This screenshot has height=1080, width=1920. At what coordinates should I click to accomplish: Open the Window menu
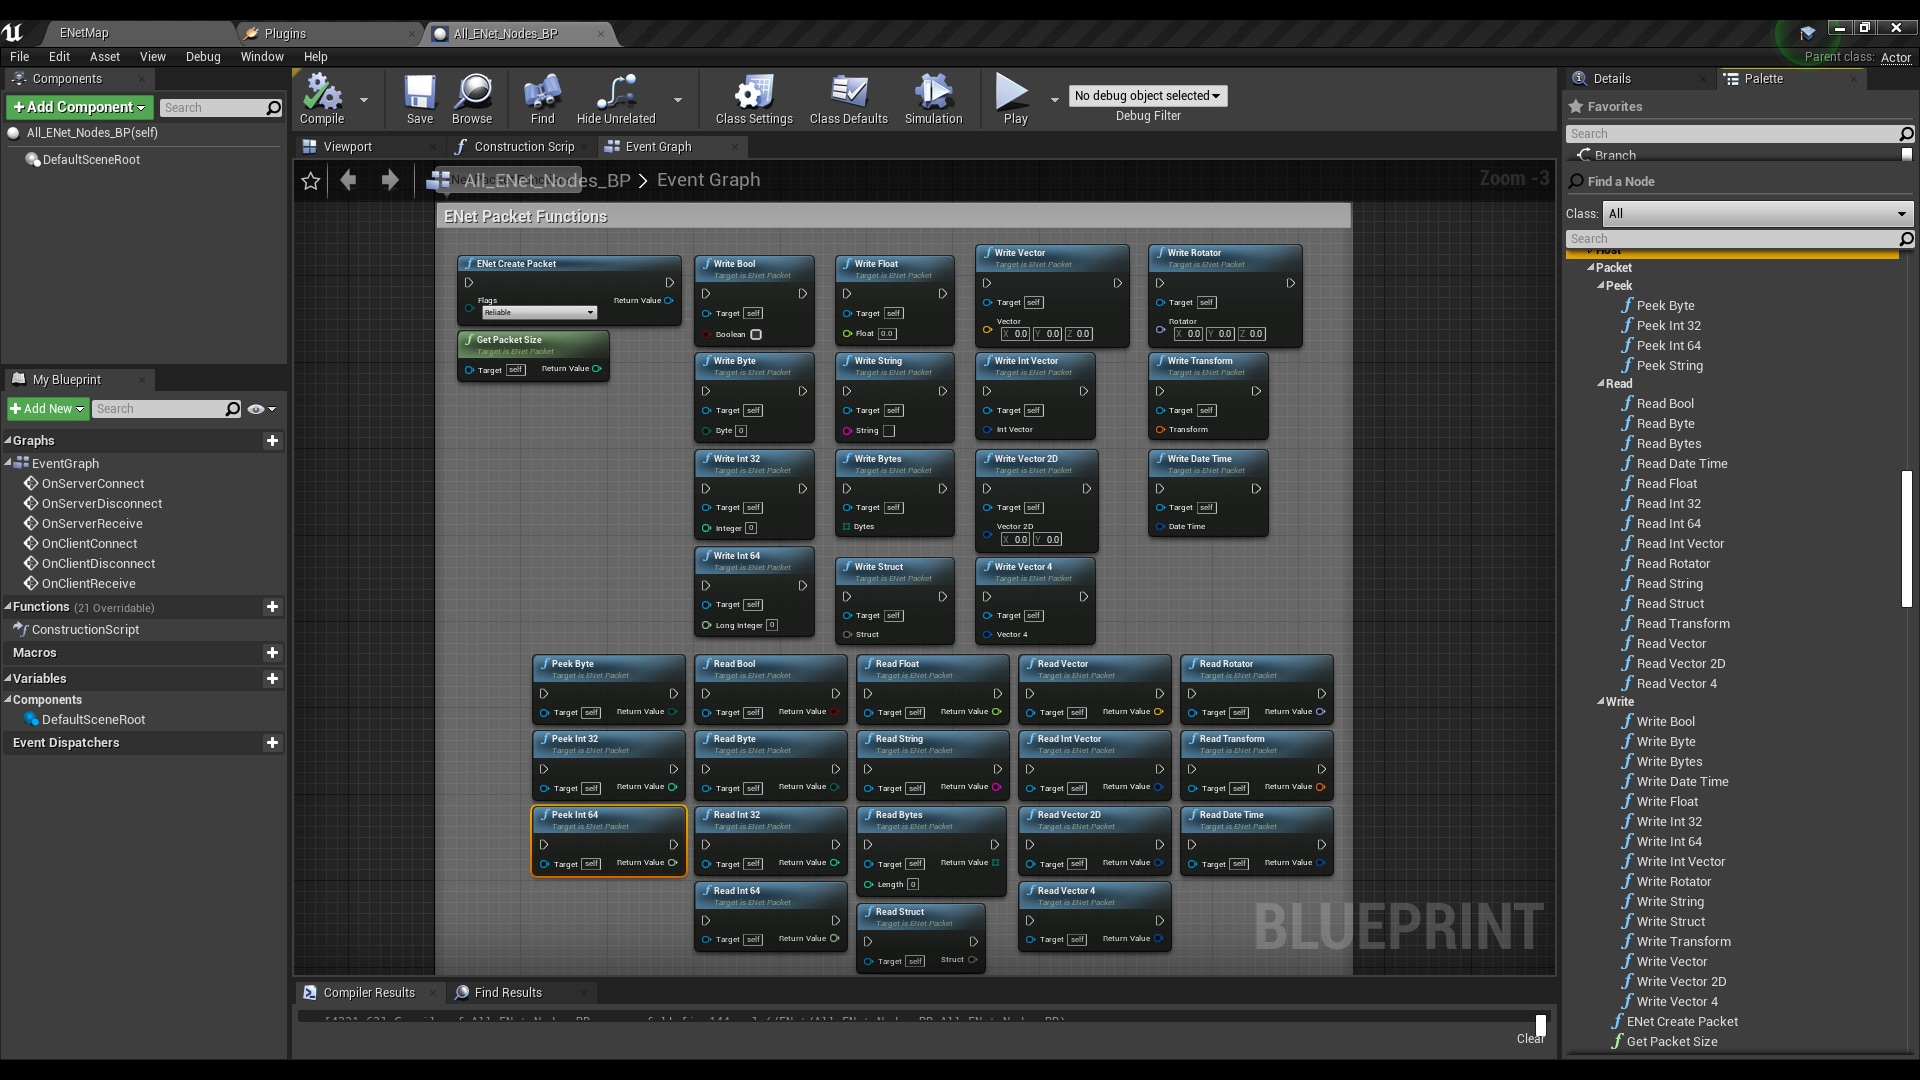point(262,57)
